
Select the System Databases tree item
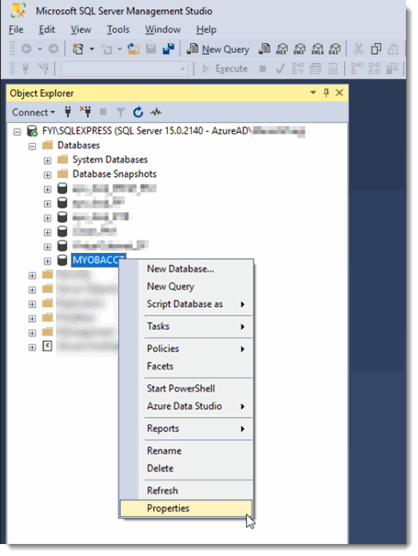[110, 160]
